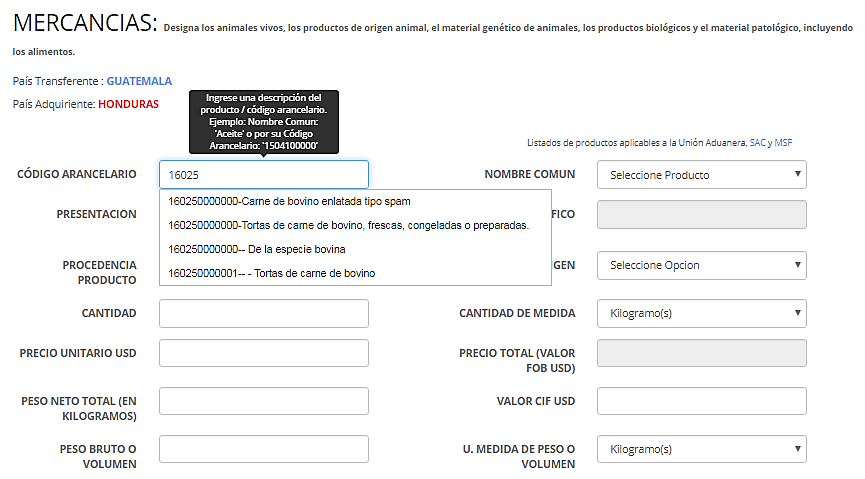Open the MSF product list link
865x479 pixels.
(x=783, y=143)
